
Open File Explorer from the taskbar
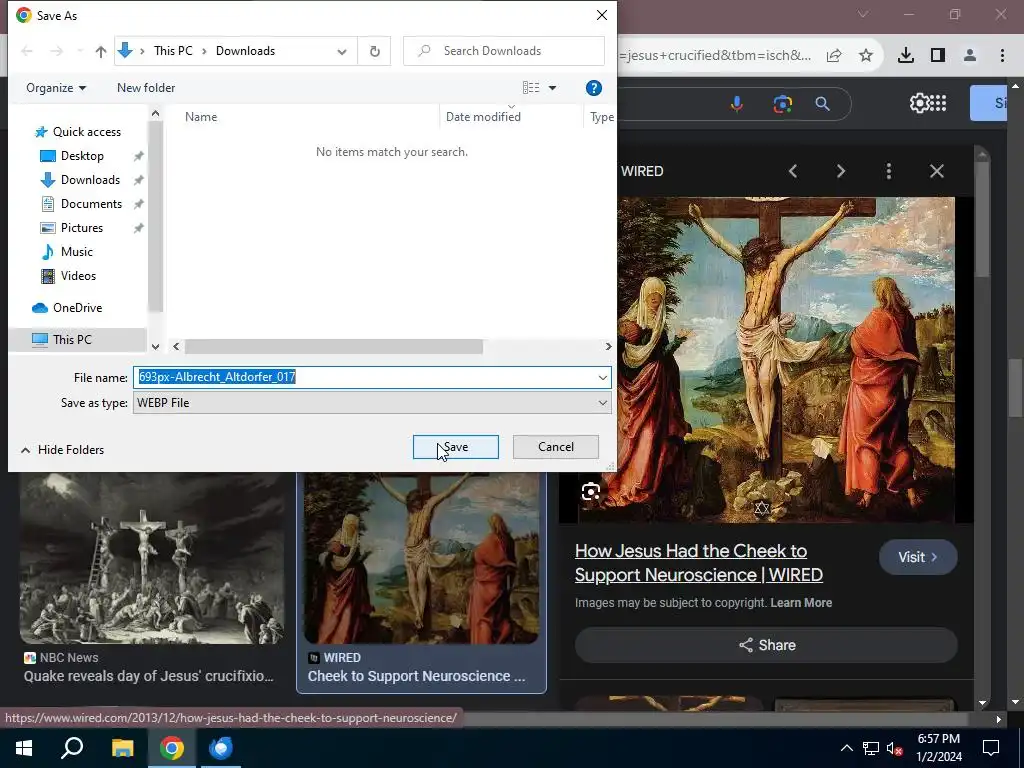pyautogui.click(x=122, y=748)
